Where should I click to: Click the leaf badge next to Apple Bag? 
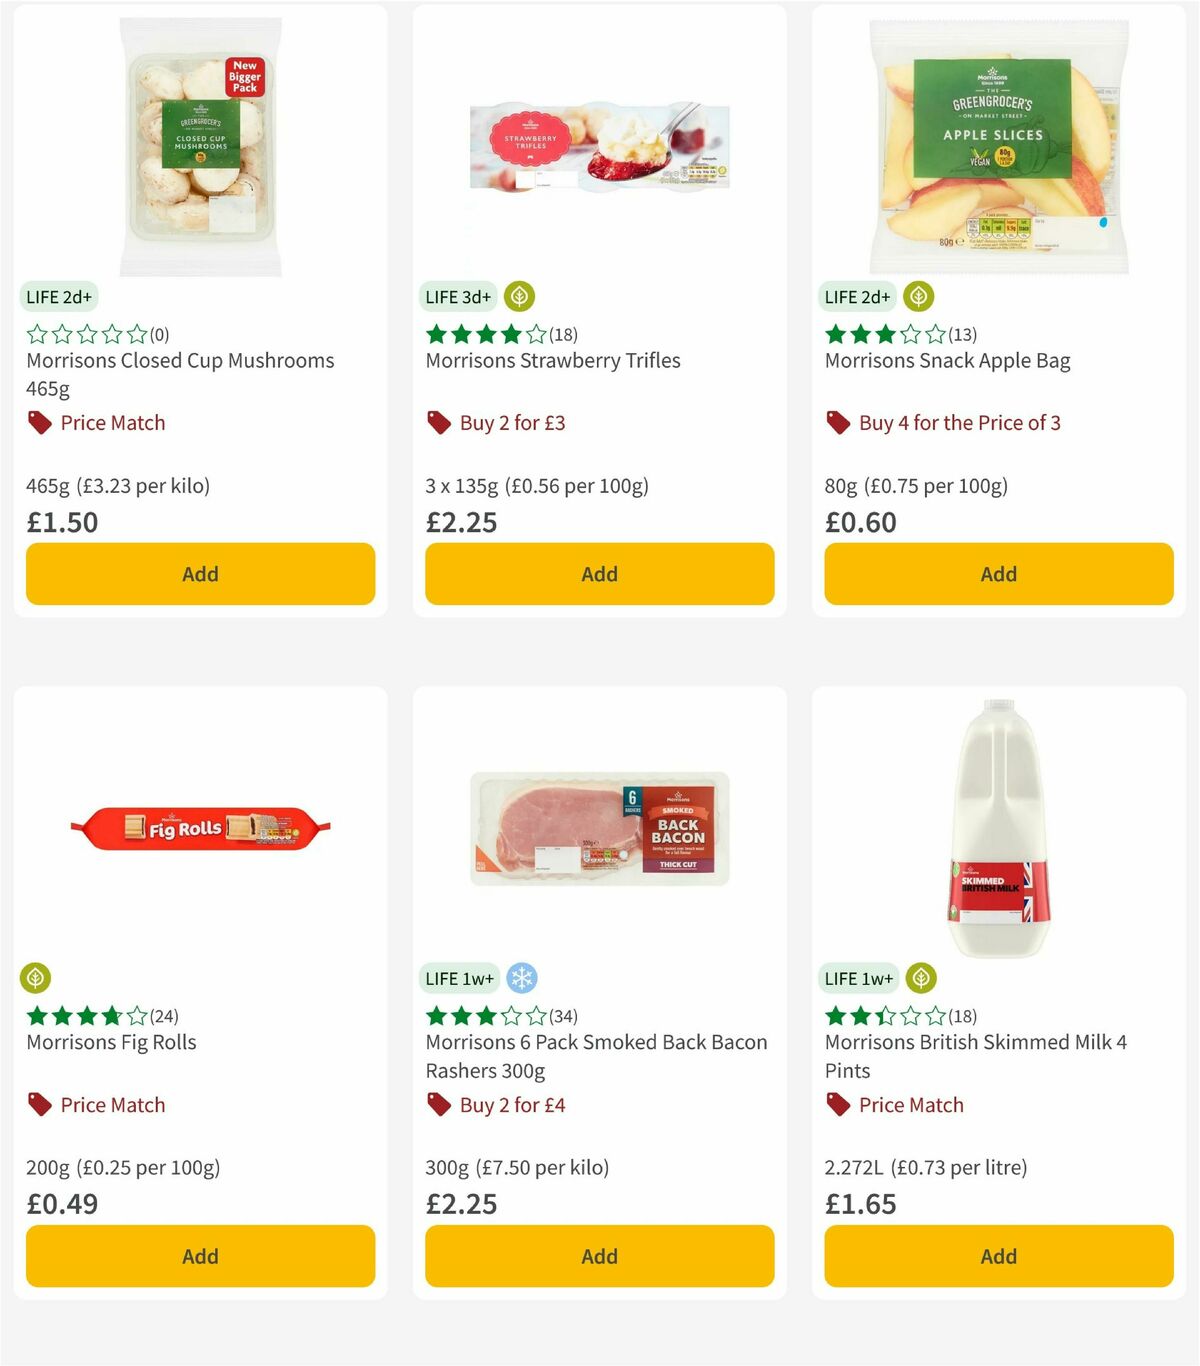[x=917, y=296]
